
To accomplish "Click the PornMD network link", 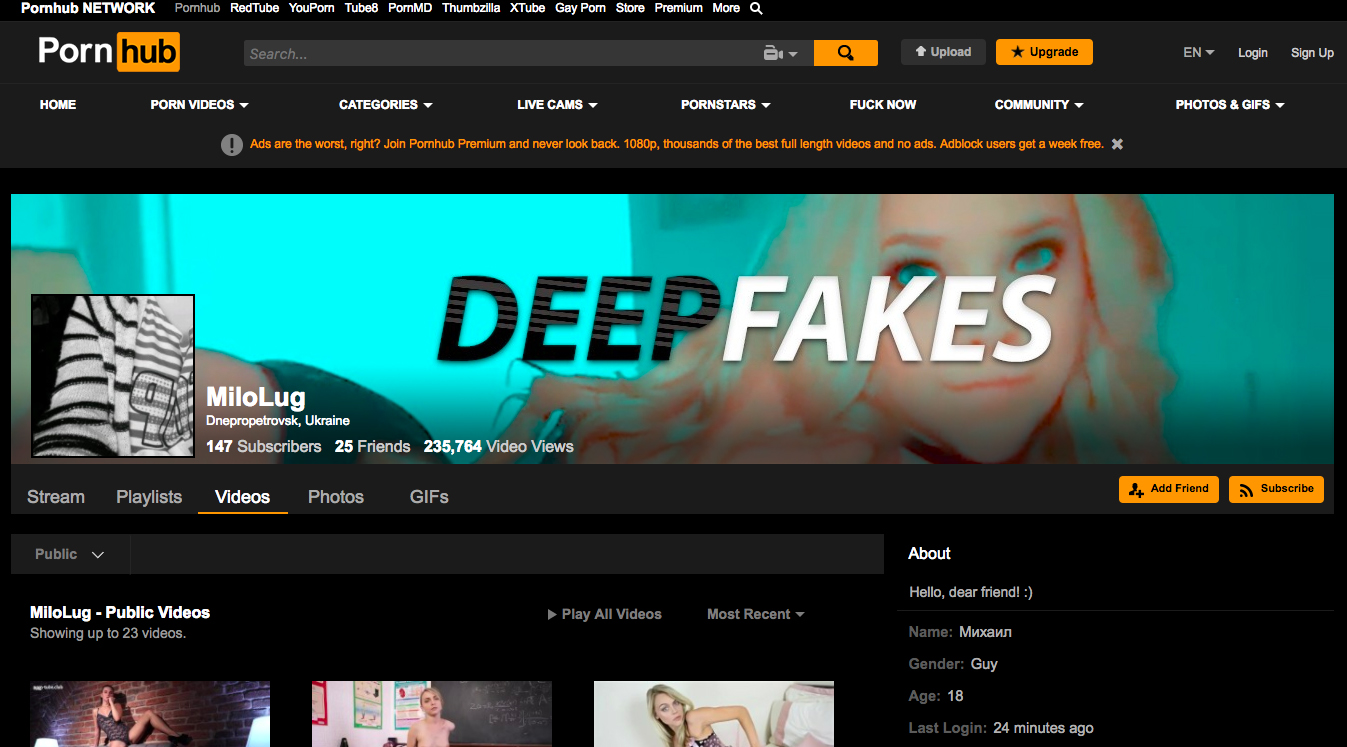I will (x=411, y=8).
